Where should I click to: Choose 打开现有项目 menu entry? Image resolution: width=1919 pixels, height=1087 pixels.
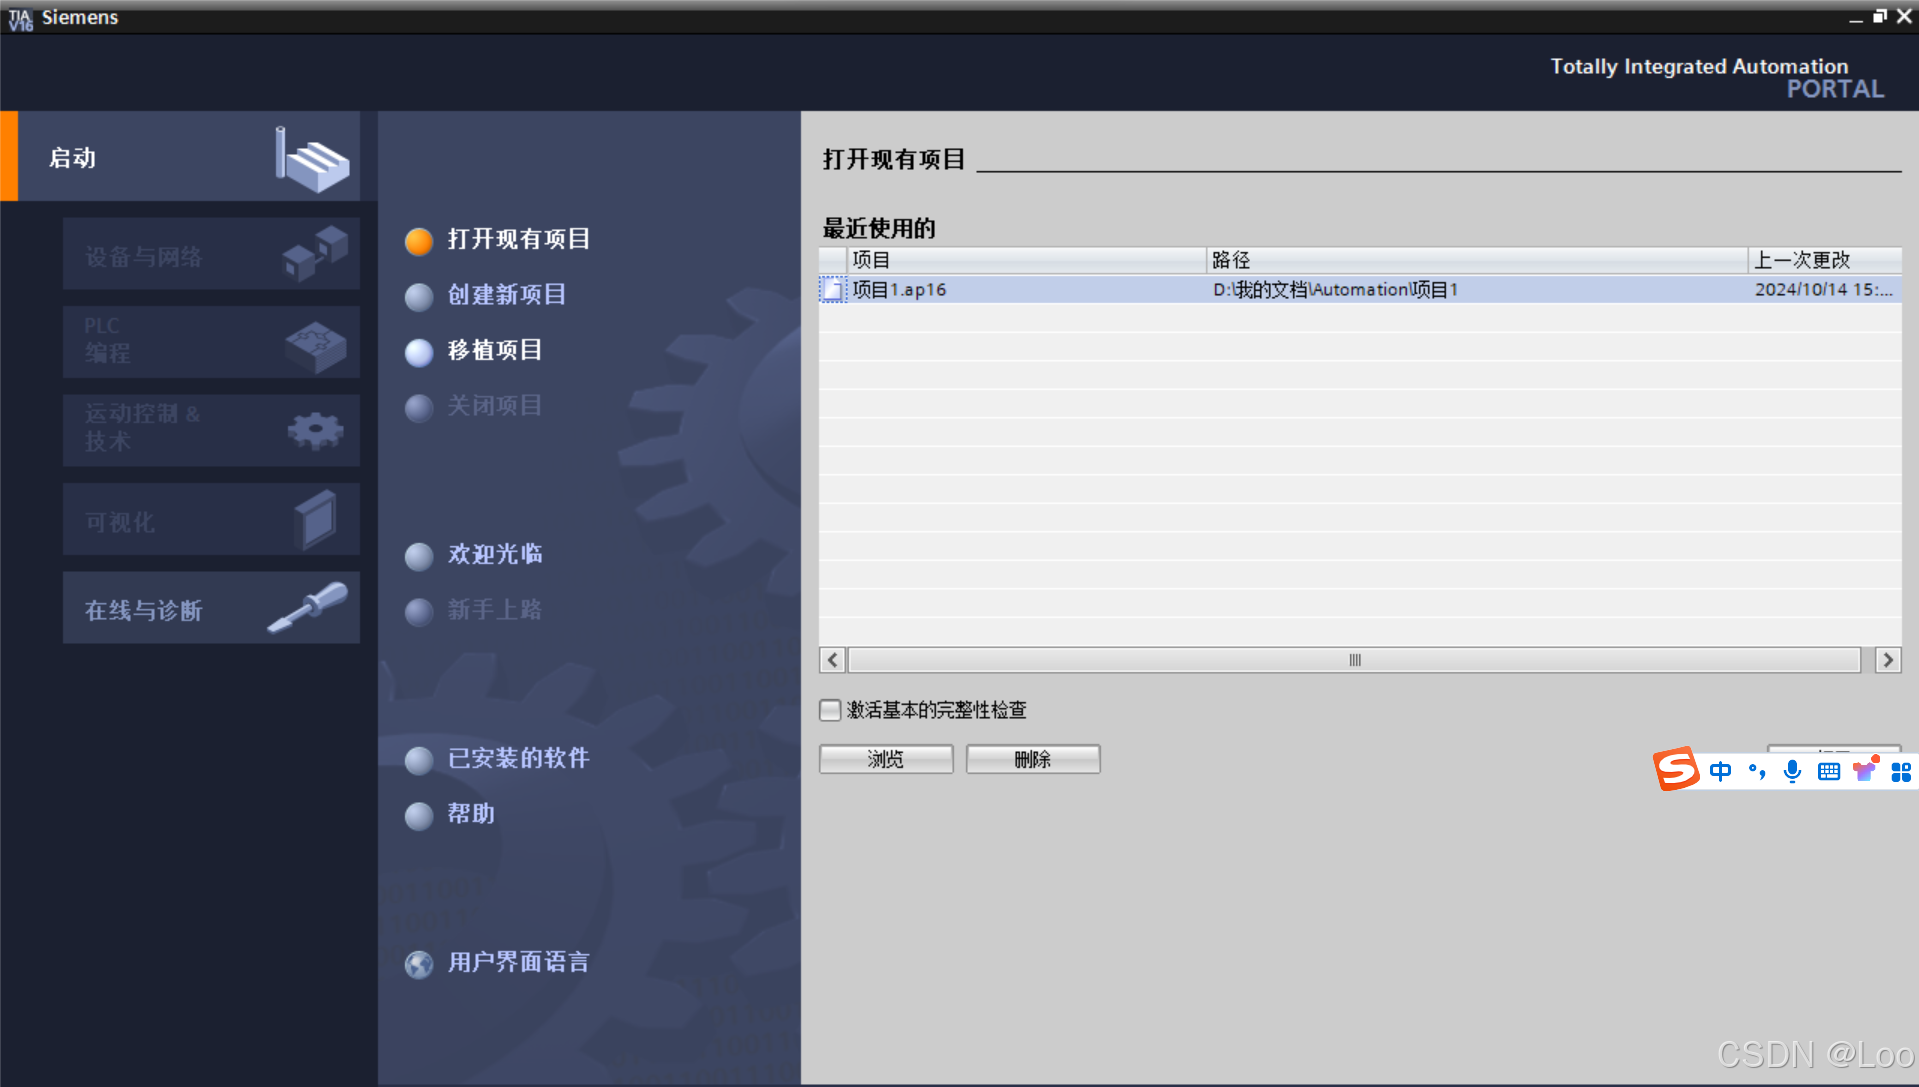point(519,240)
